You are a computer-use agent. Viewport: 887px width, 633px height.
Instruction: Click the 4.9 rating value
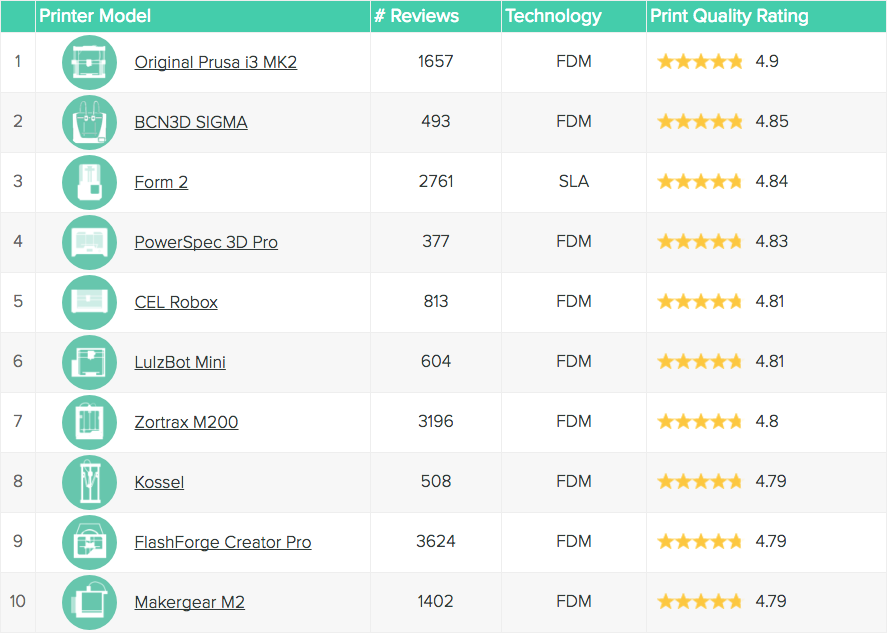(x=767, y=61)
